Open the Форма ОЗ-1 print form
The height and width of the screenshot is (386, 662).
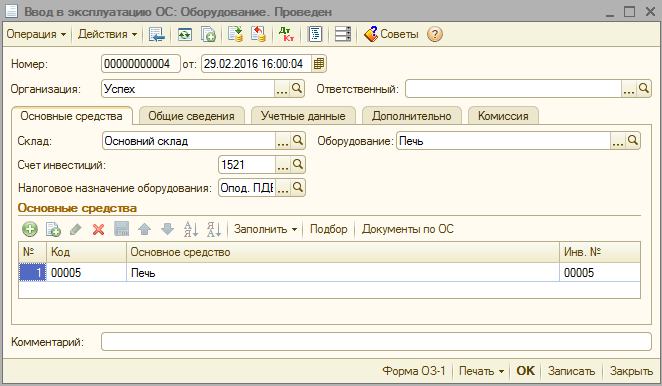414,371
